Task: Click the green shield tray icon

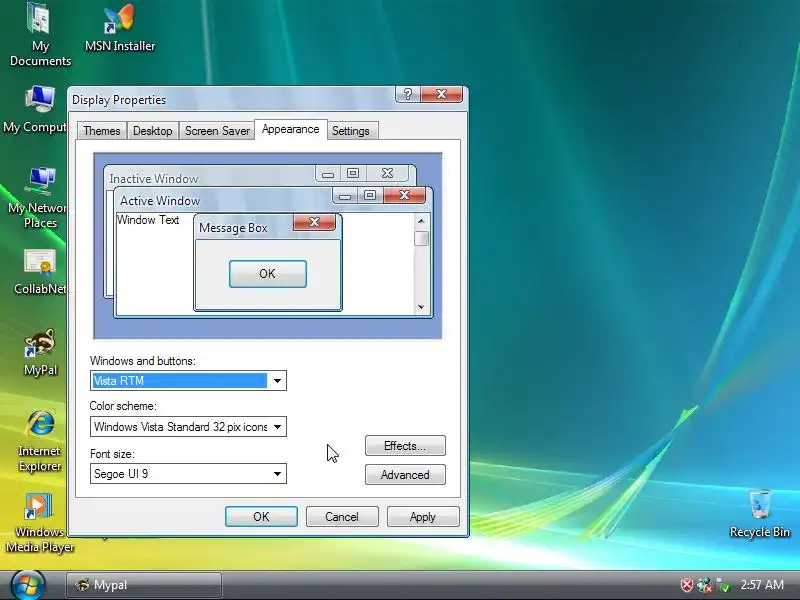Action: [x=723, y=585]
